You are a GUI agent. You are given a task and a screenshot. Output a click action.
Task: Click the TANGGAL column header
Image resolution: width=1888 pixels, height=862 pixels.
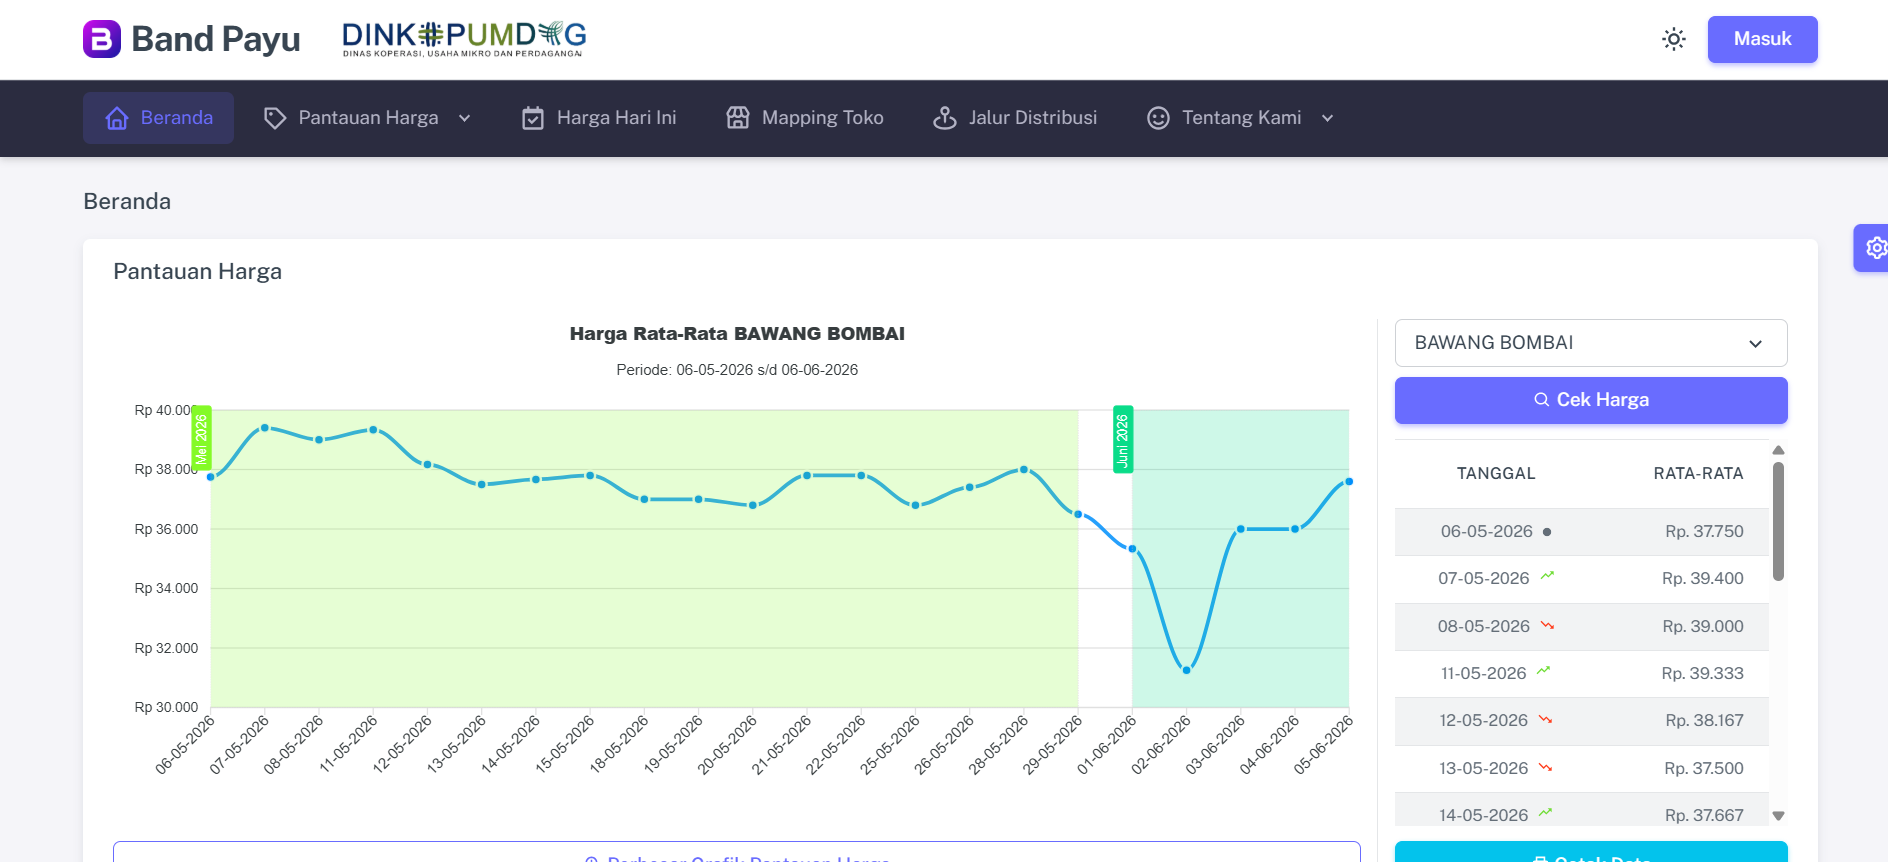point(1496,474)
